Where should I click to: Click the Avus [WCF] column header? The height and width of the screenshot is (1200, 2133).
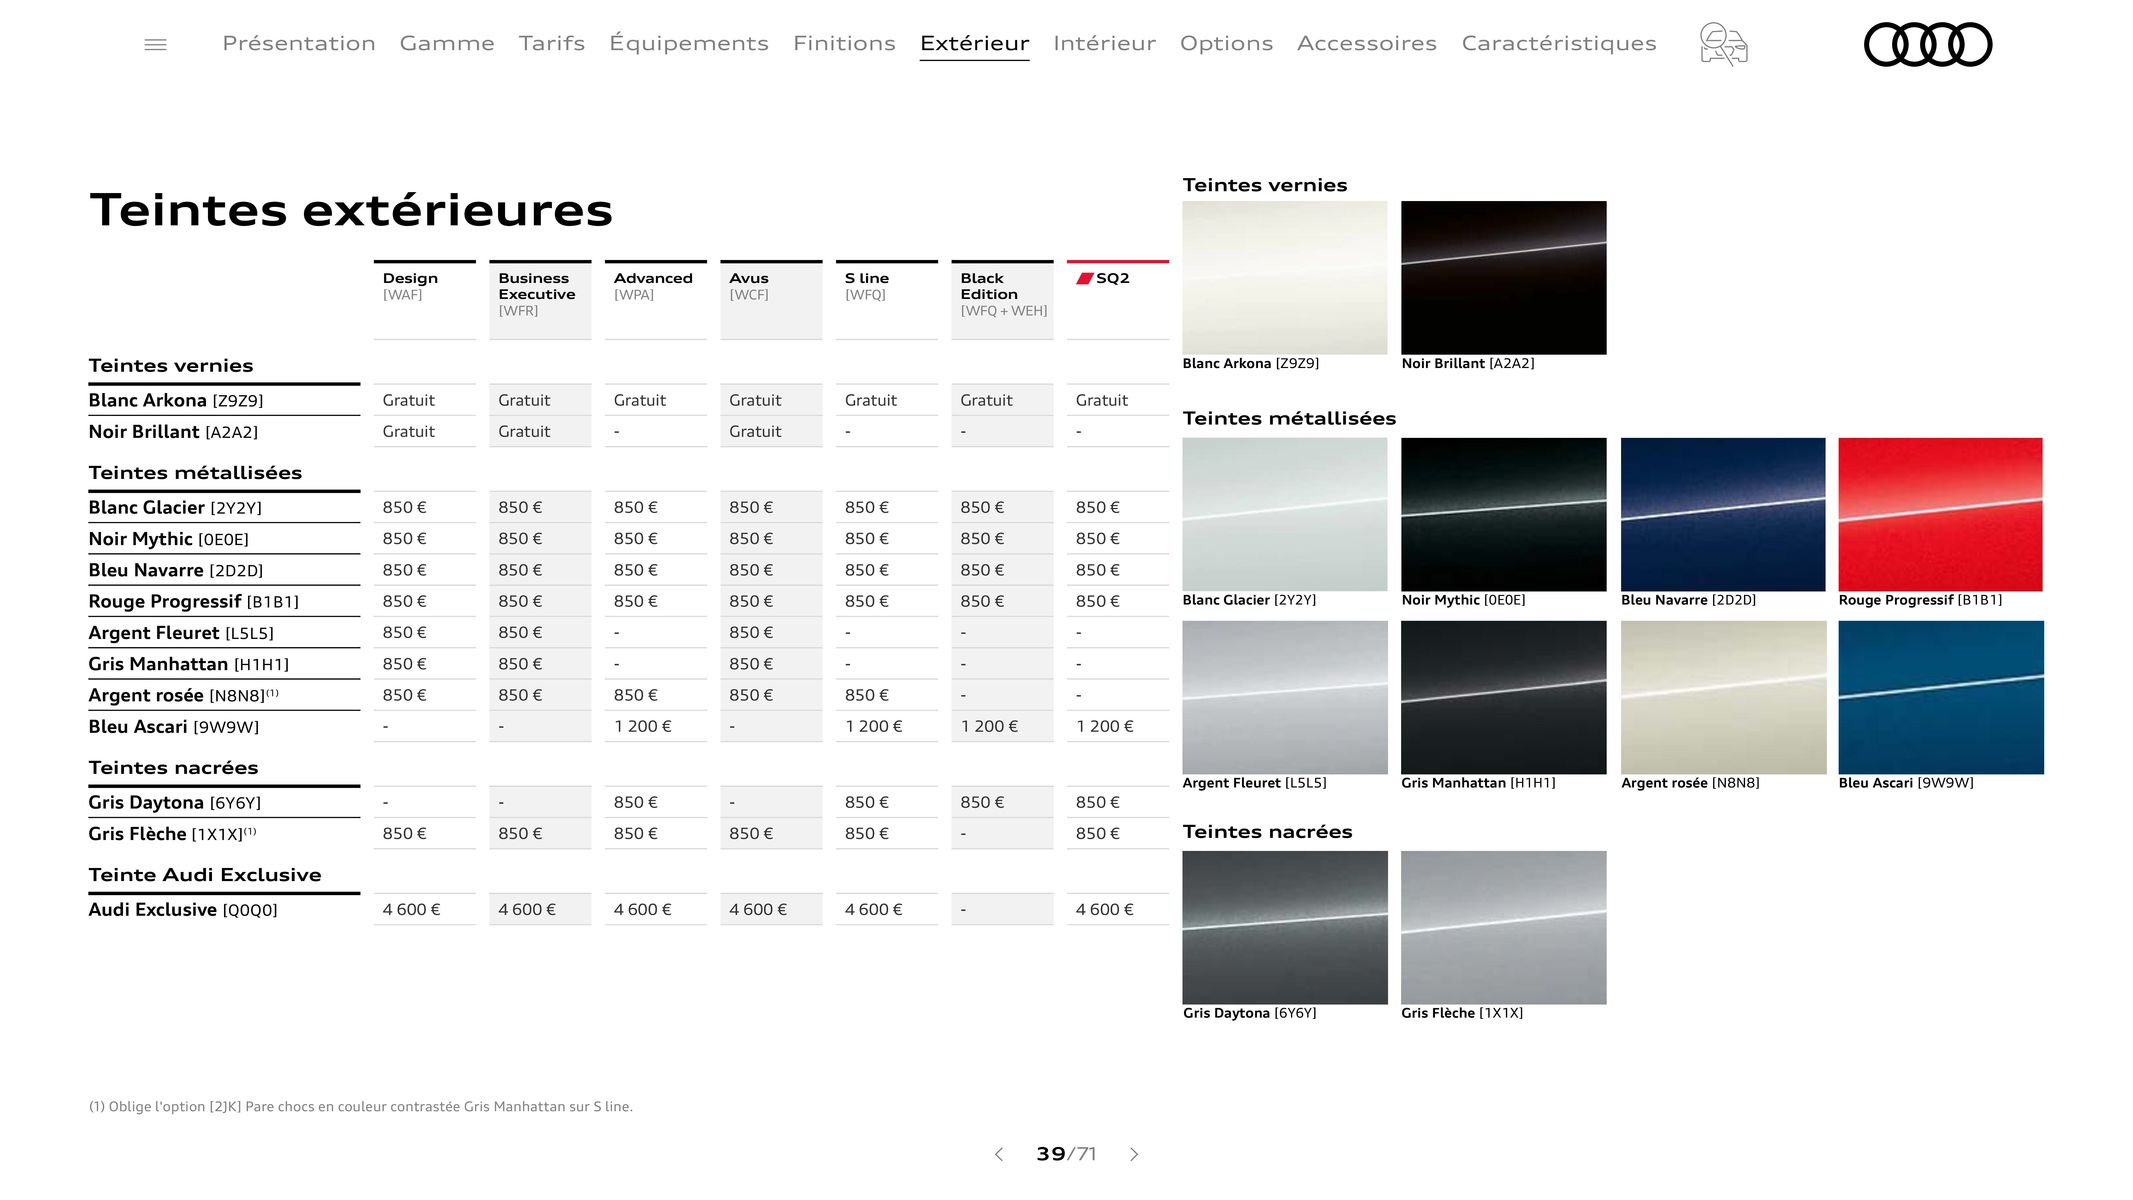click(771, 300)
